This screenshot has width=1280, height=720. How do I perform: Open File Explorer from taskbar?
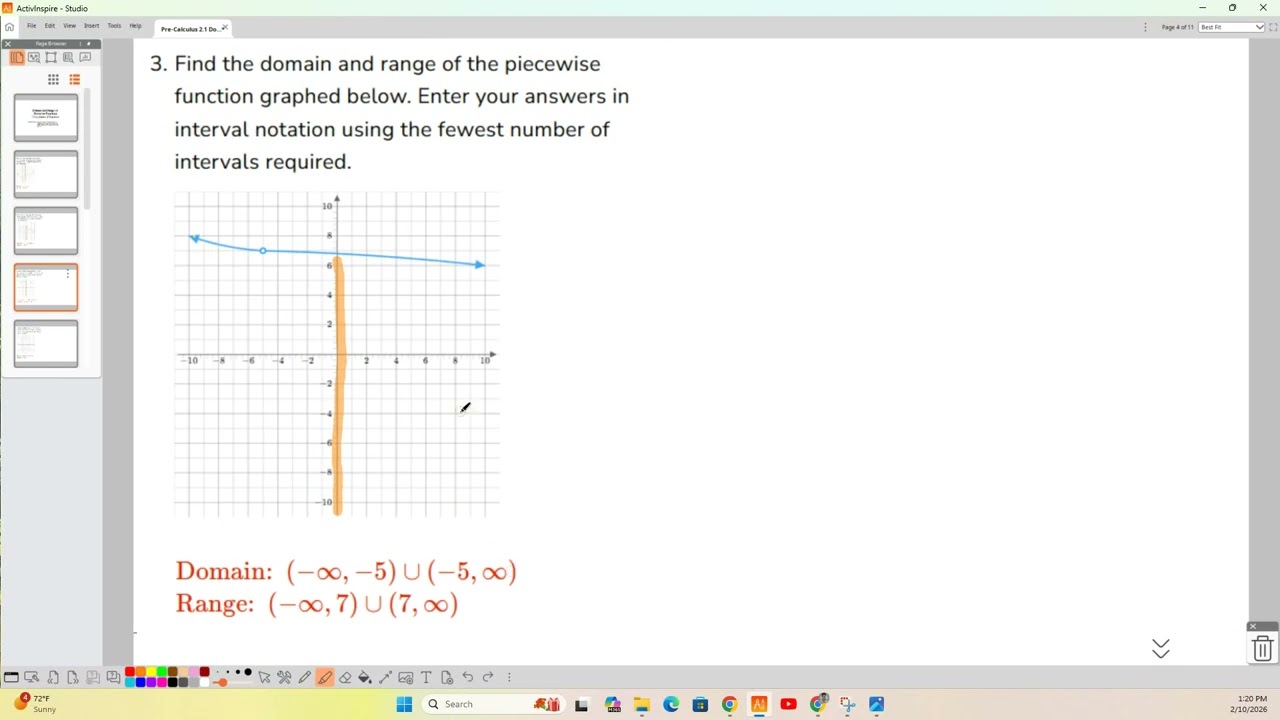(641, 704)
